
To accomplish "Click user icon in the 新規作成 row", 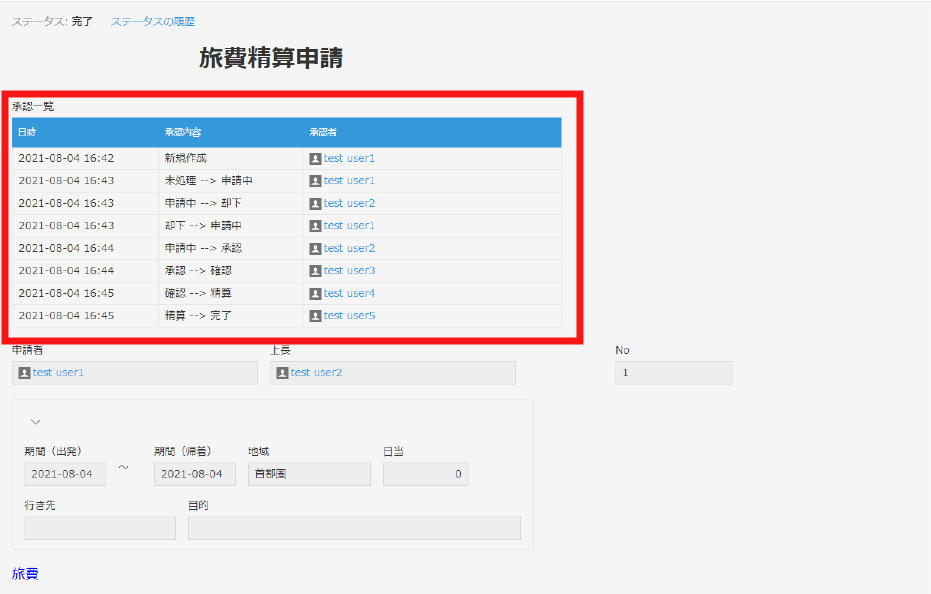I will 315,158.
